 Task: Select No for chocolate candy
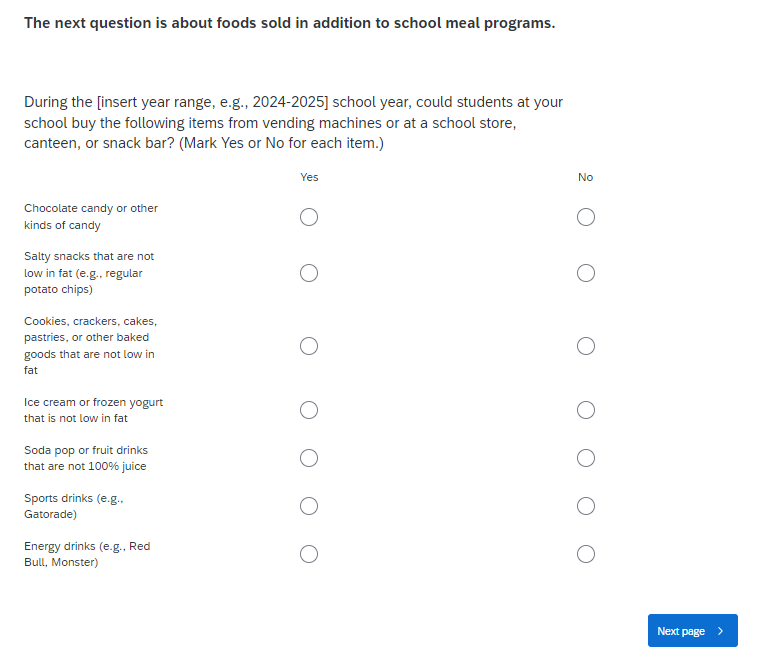(586, 217)
